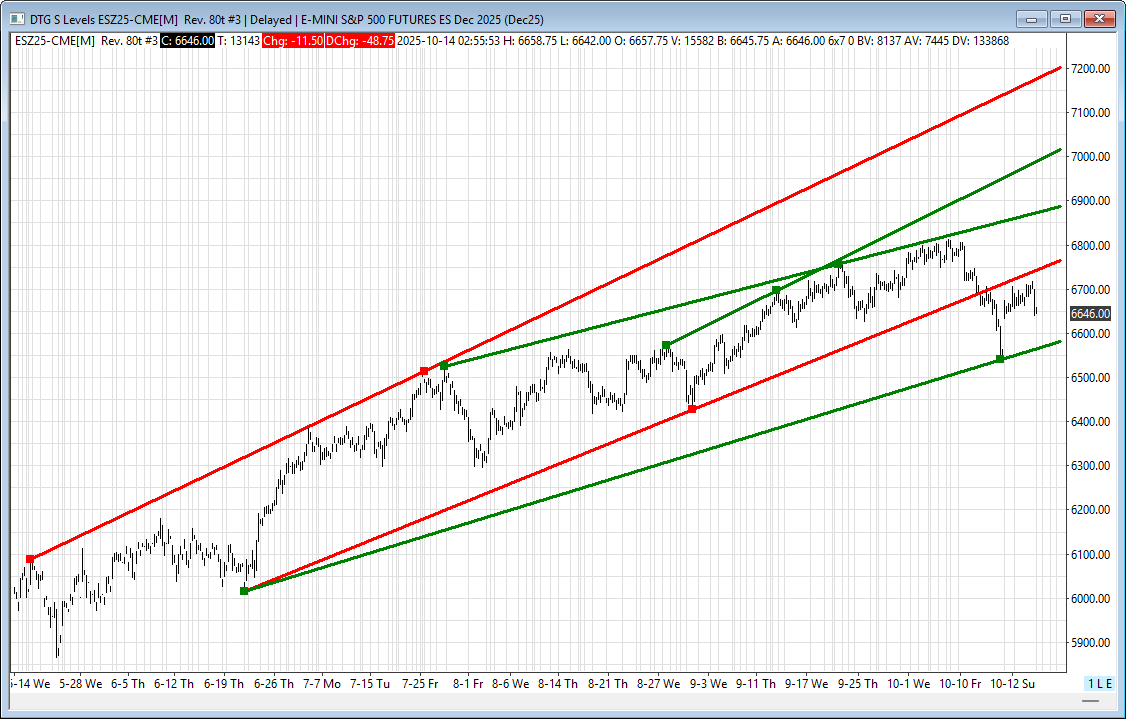Select the green anchor near 9-11 at 6700
The width and height of the screenshot is (1126, 719).
pyautogui.click(x=776, y=290)
